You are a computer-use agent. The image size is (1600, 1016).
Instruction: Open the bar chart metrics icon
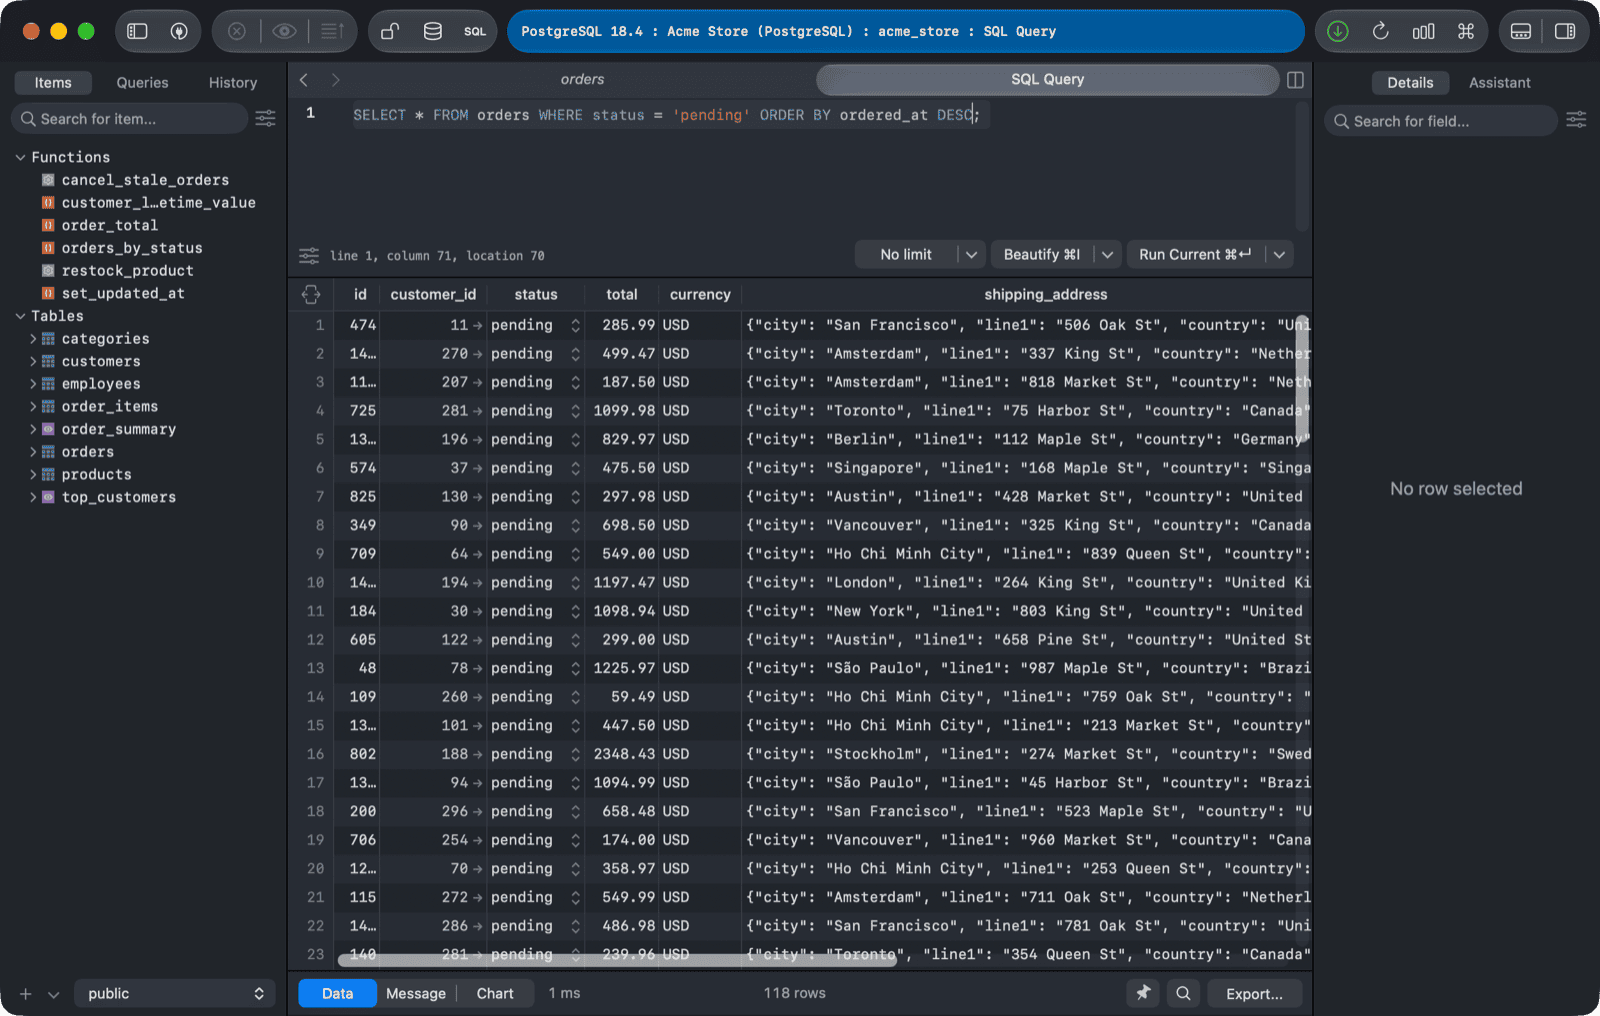(x=1423, y=31)
